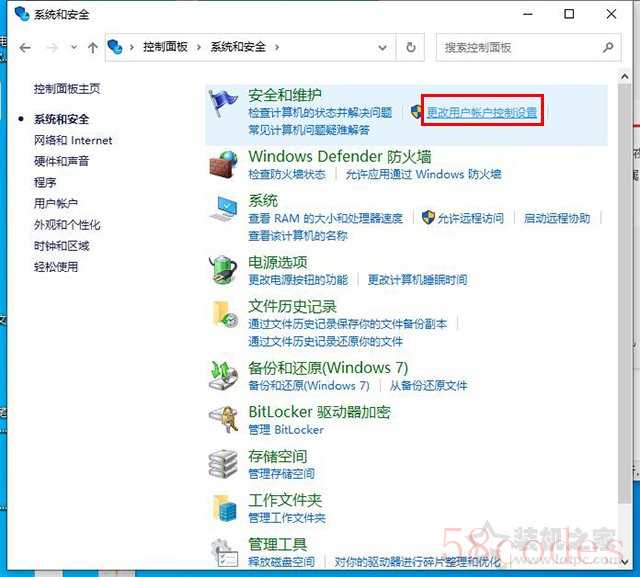Open 查看 RAM 的大小和处理器速度 link
The image size is (640, 577).
point(325,218)
